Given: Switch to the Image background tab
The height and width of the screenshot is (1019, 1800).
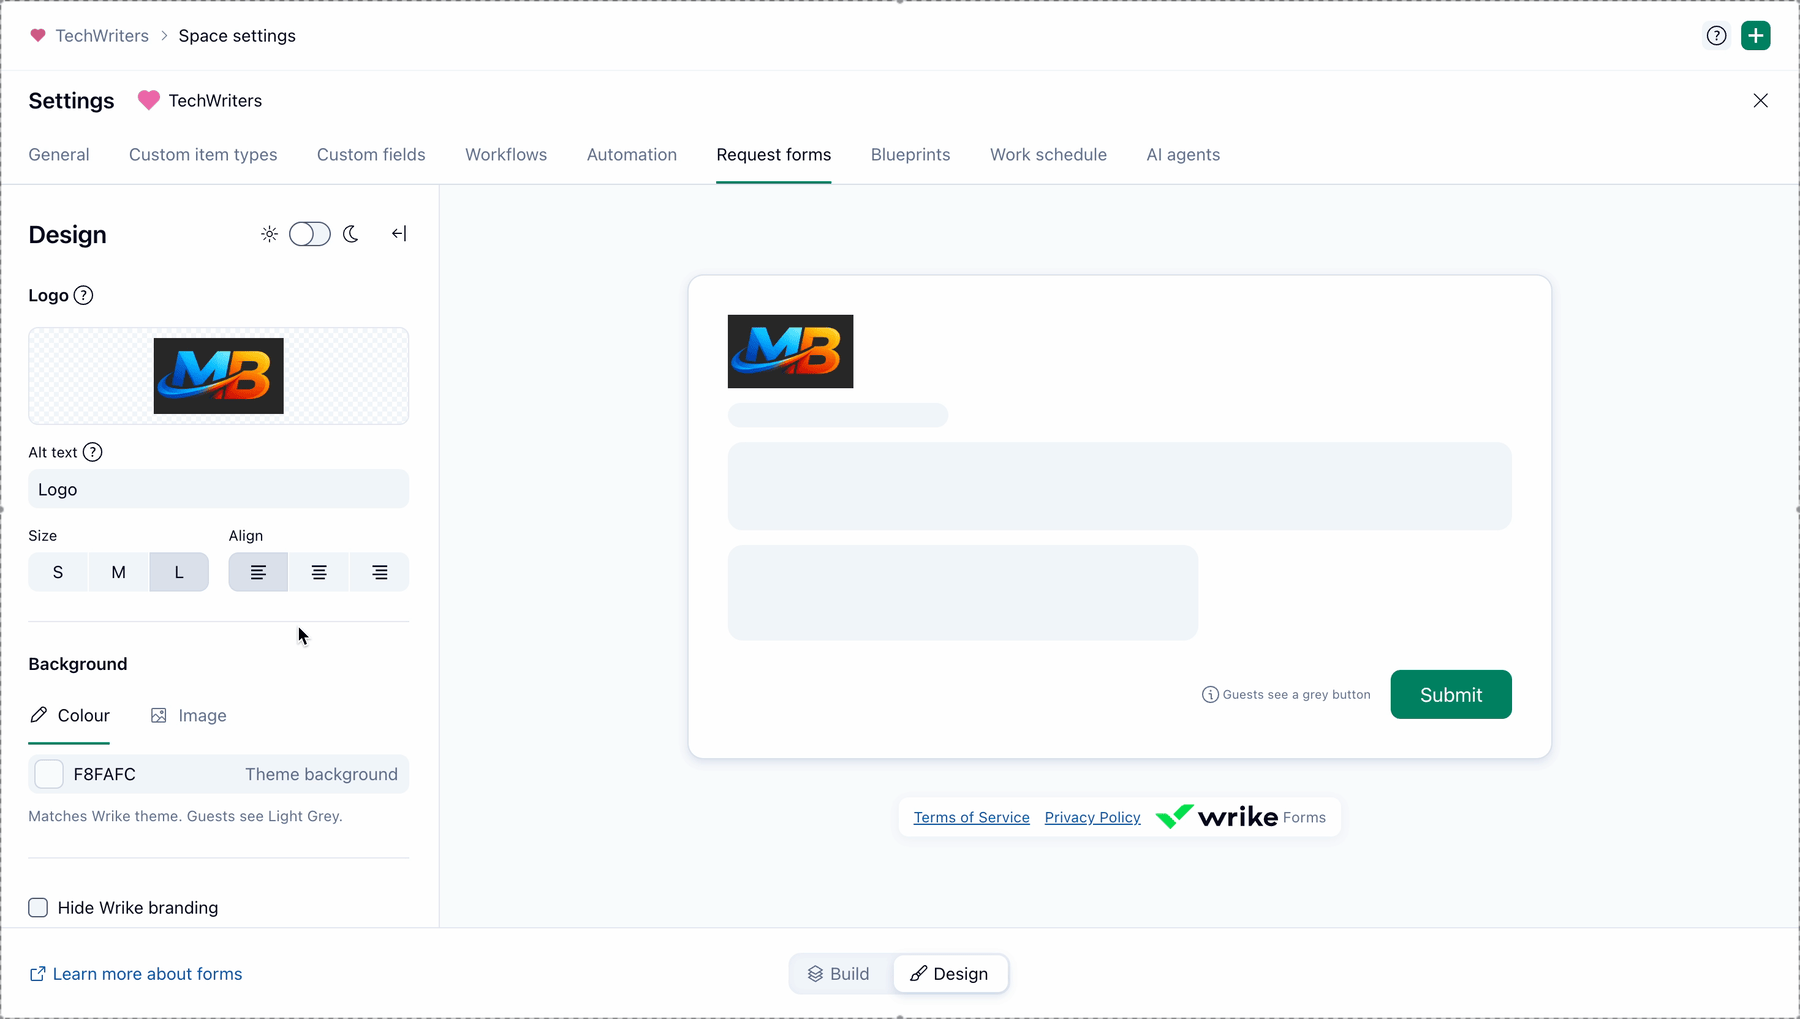Looking at the screenshot, I should click(189, 716).
